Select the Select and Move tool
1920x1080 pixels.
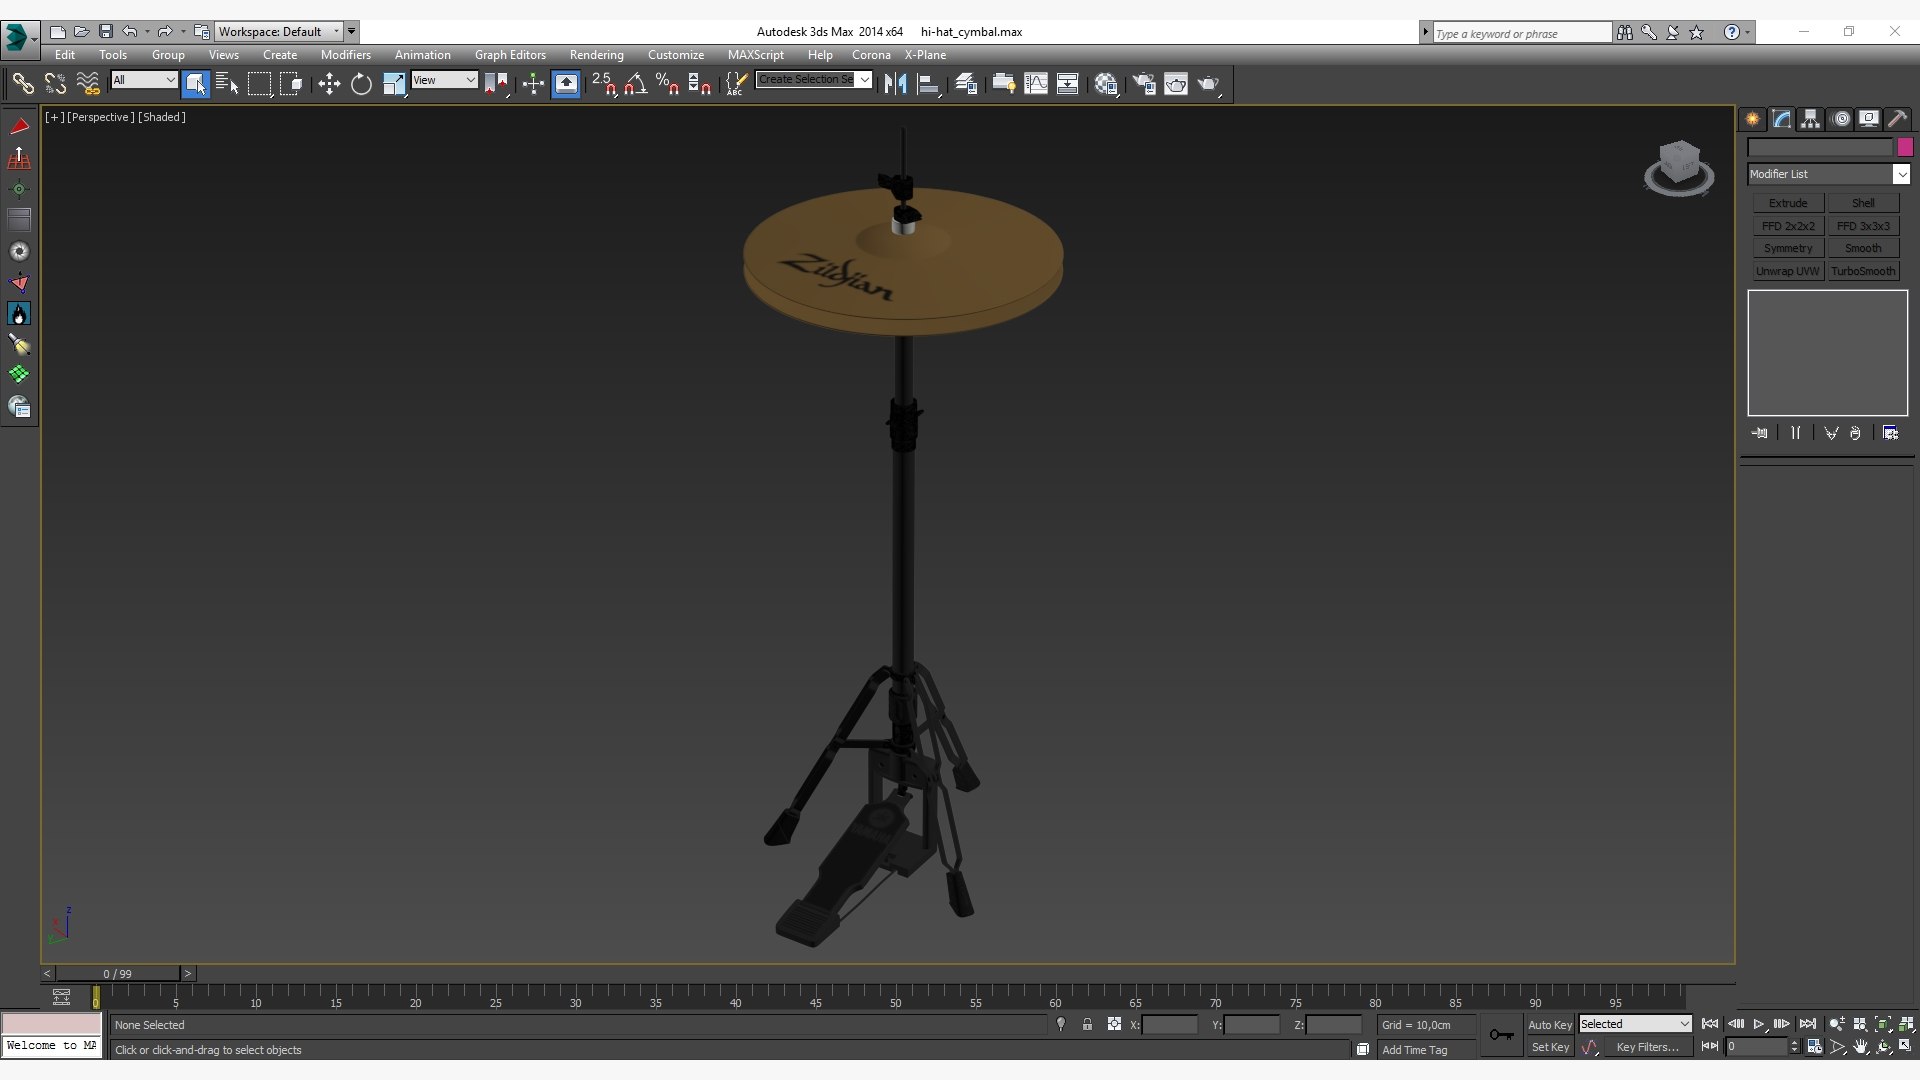(x=329, y=84)
